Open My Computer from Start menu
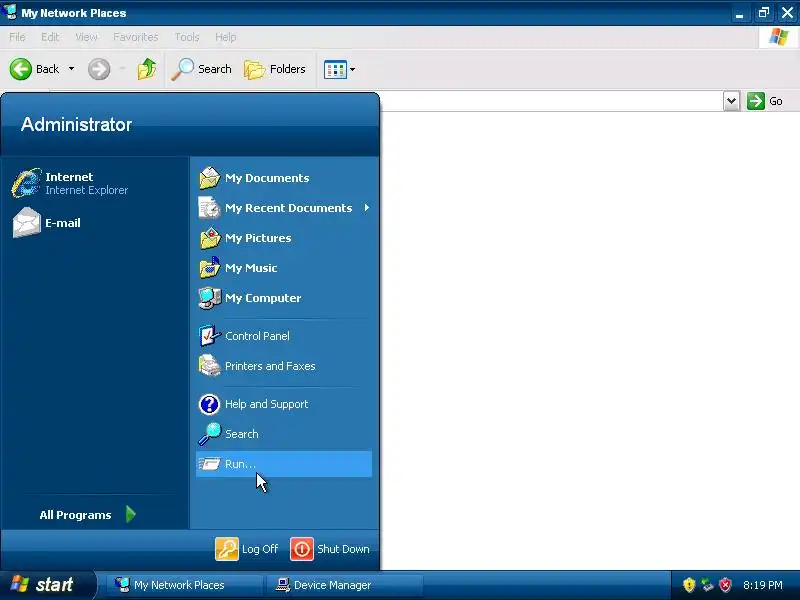This screenshot has height=600, width=800. click(284, 298)
